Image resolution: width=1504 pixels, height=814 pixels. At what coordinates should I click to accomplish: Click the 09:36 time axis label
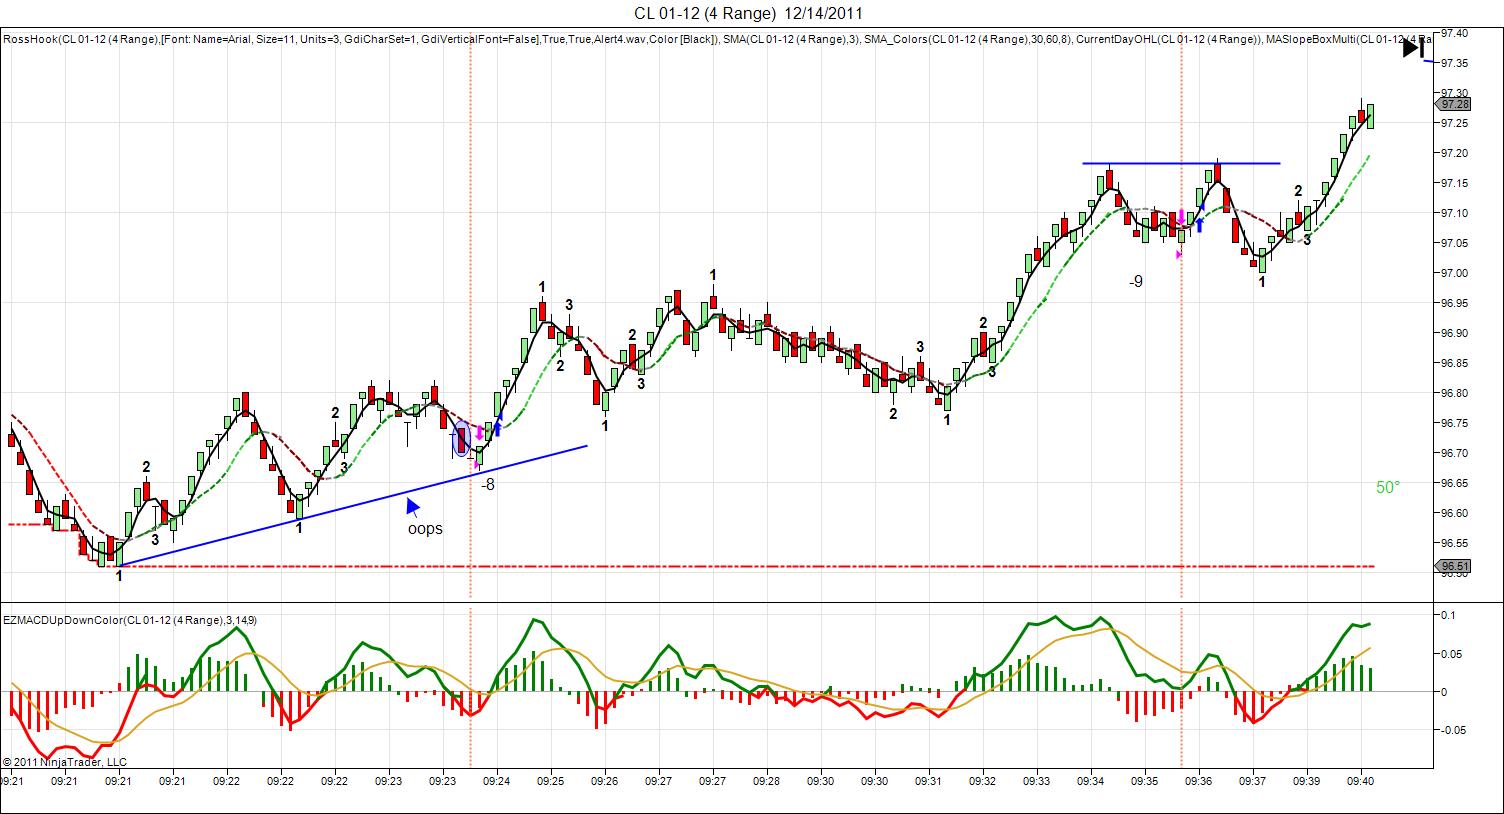pyautogui.click(x=1199, y=781)
